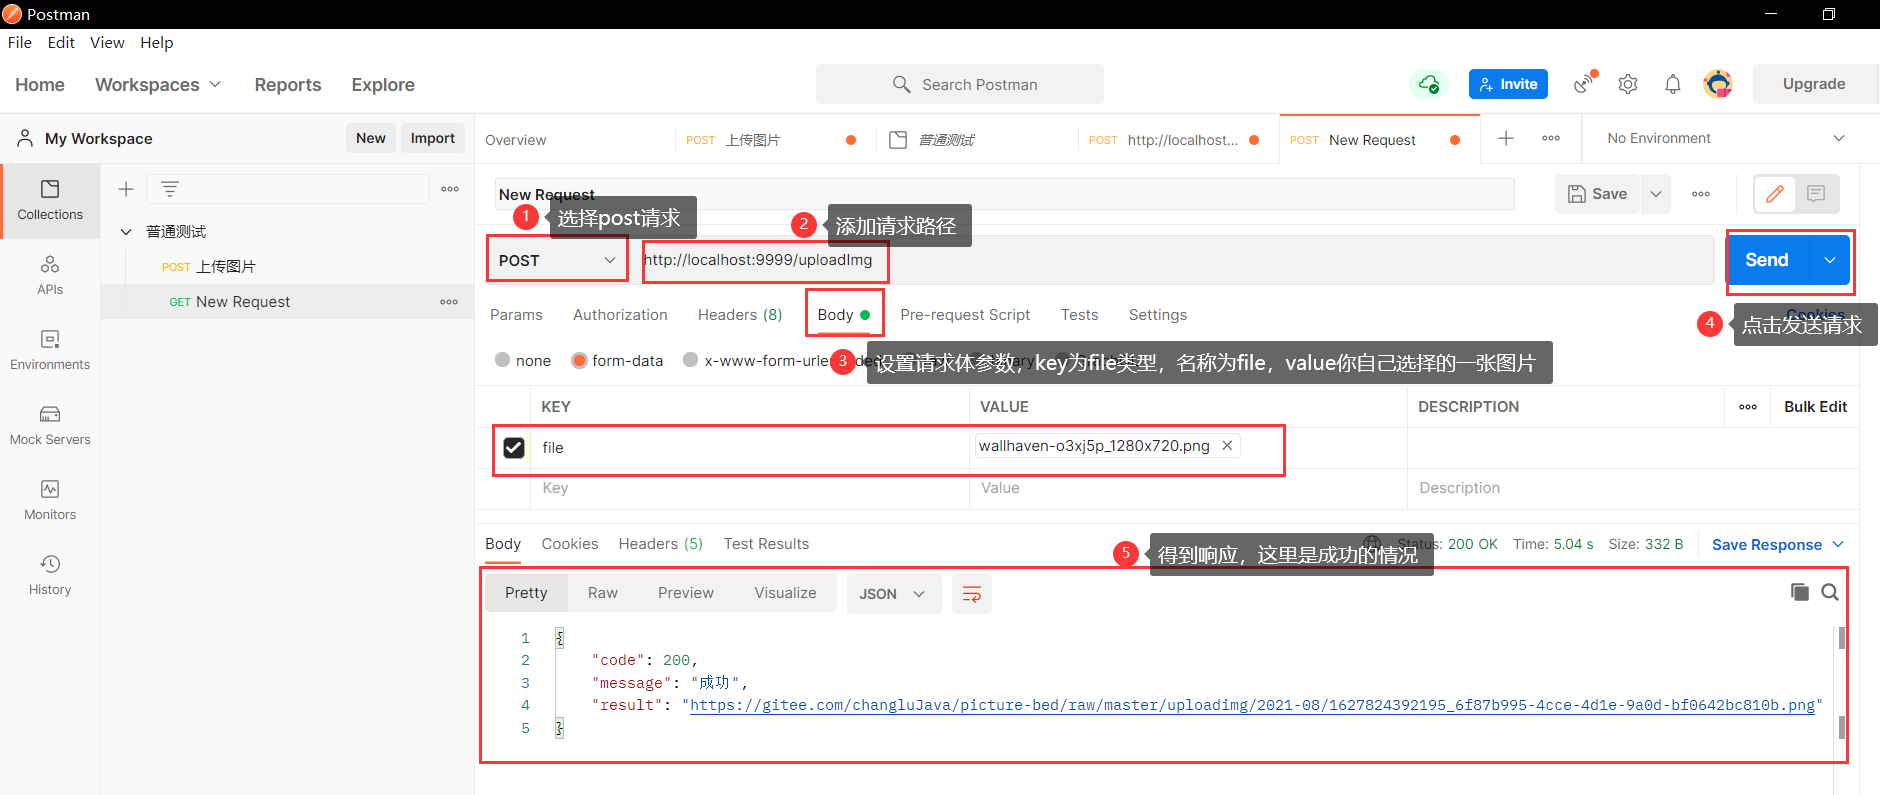Open the Environments sidebar panel
The width and height of the screenshot is (1880, 795).
50,350
